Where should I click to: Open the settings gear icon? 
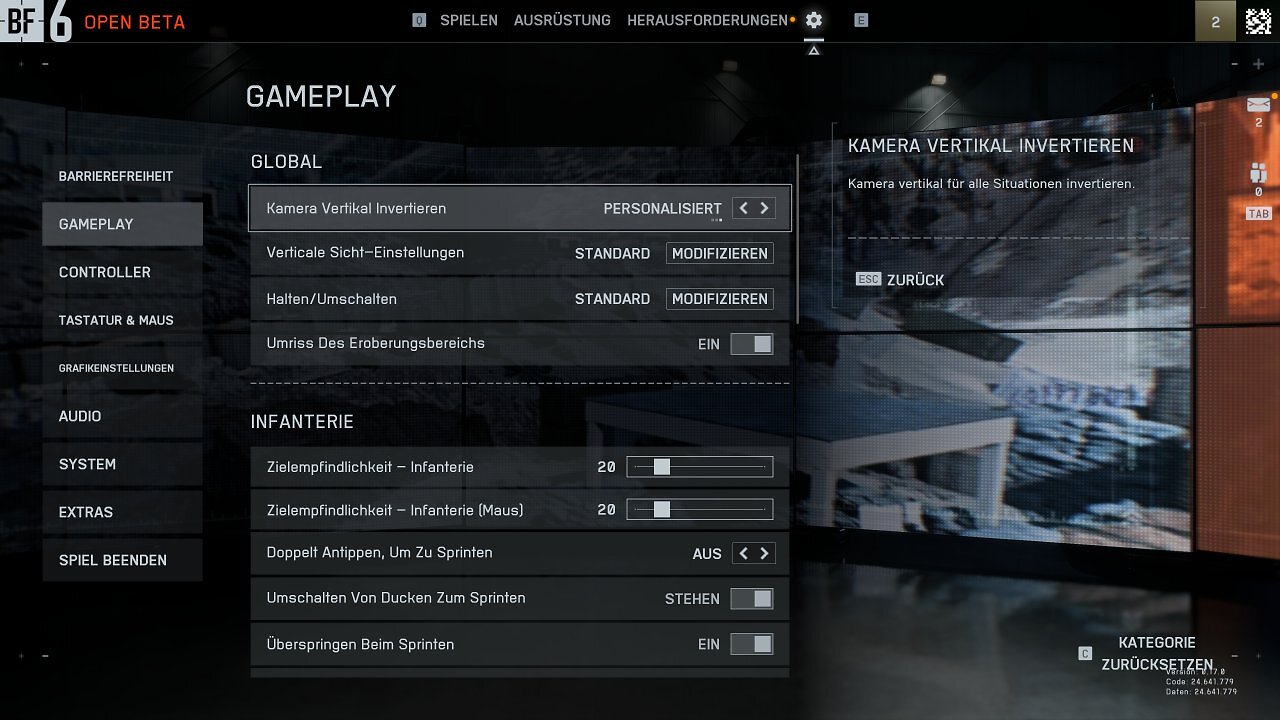[814, 20]
